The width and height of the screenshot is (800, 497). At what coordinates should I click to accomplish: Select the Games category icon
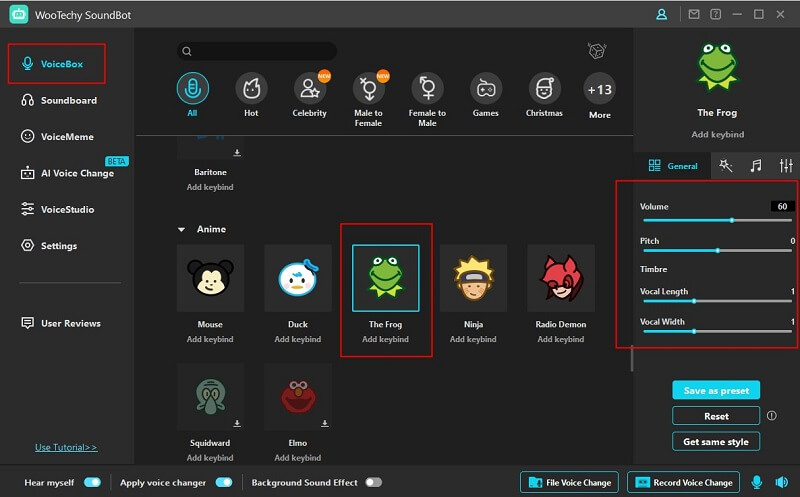click(x=486, y=89)
